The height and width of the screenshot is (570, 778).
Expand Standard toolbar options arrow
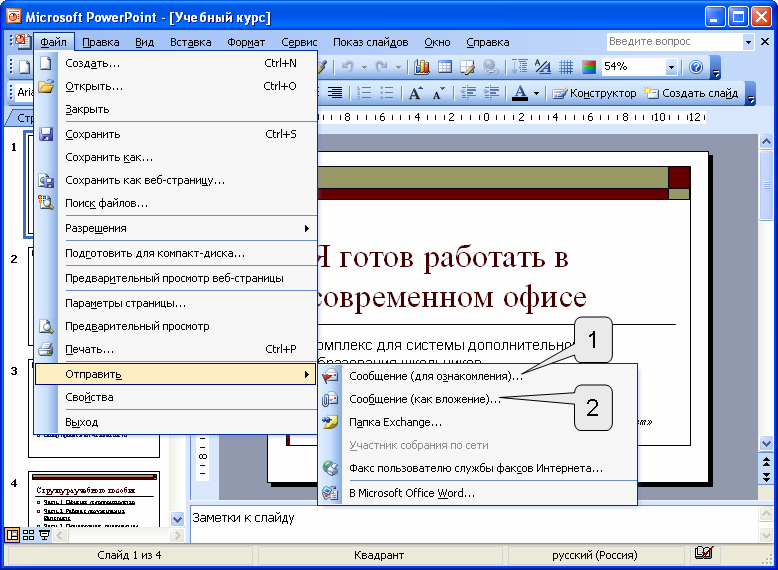[x=715, y=67]
